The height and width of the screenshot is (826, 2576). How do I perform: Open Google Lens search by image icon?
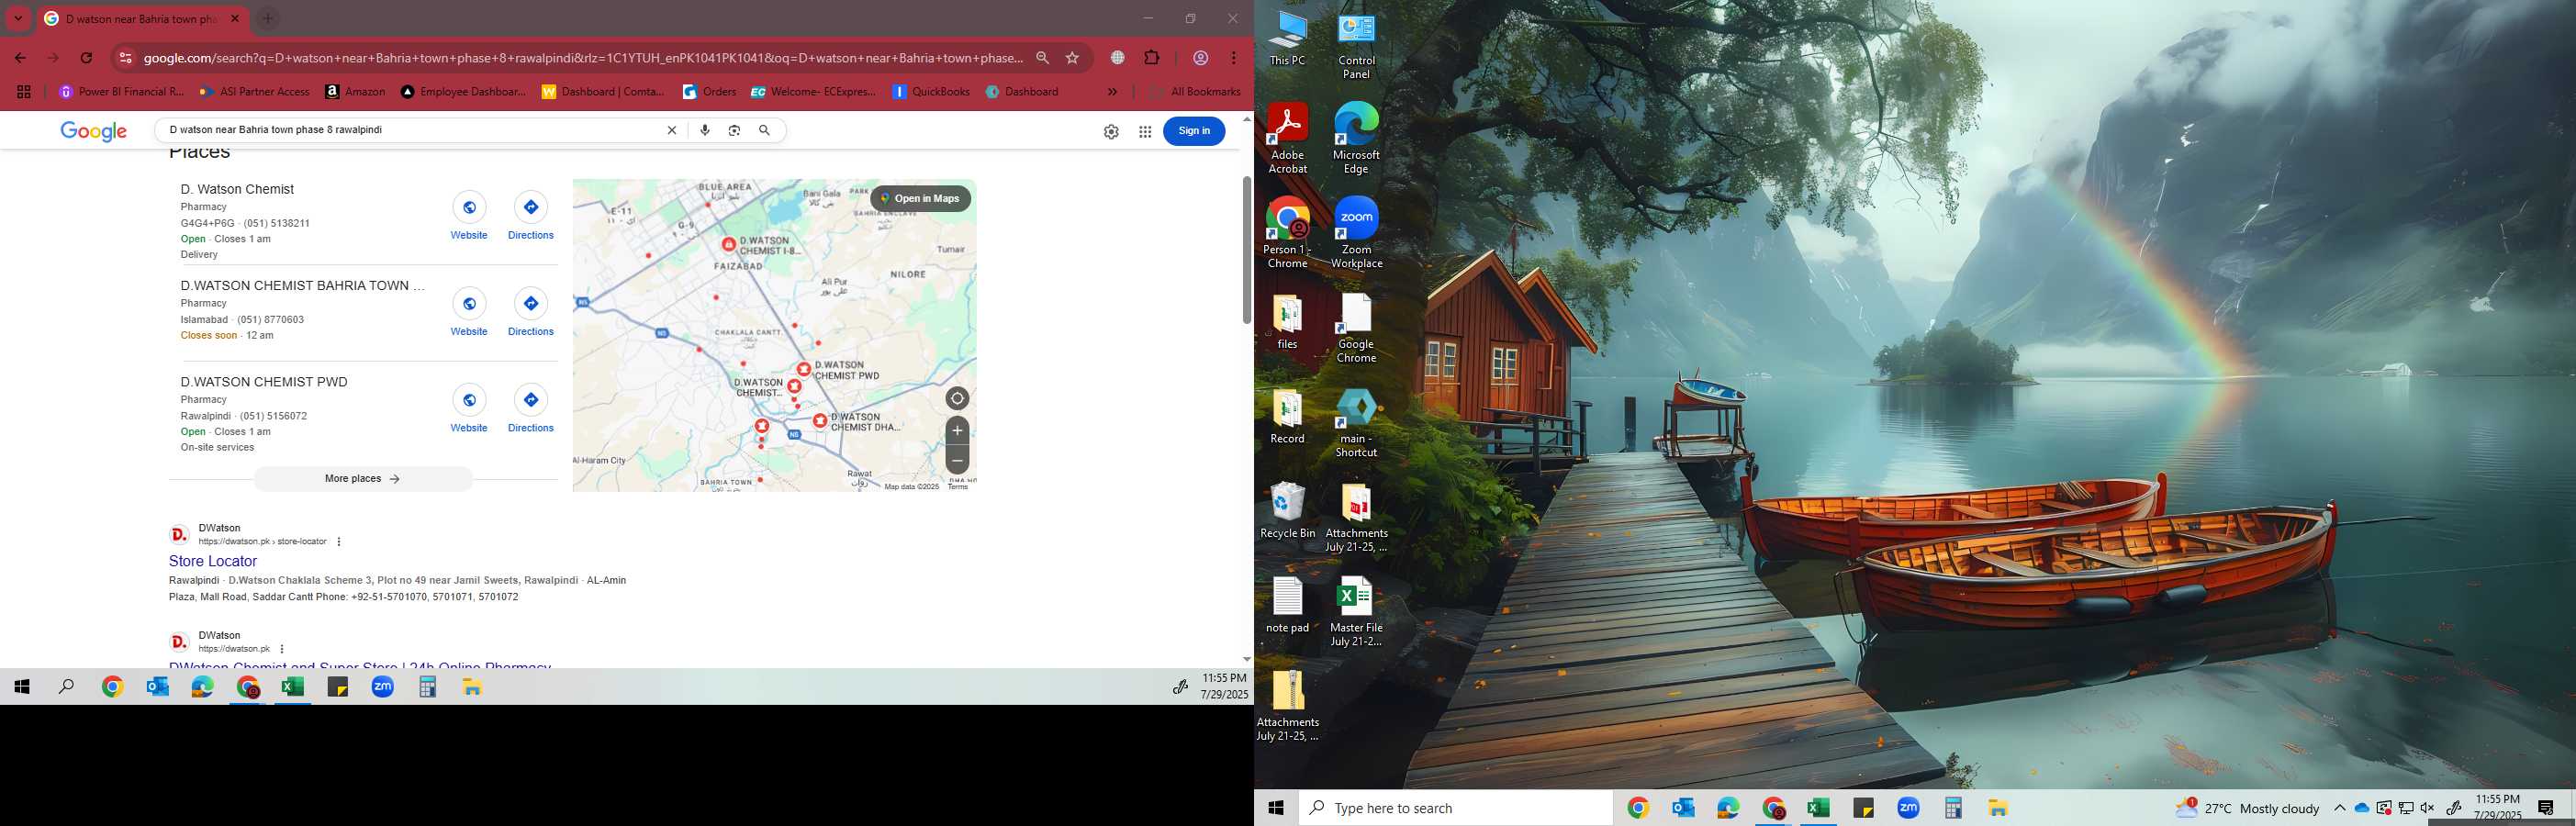735,130
